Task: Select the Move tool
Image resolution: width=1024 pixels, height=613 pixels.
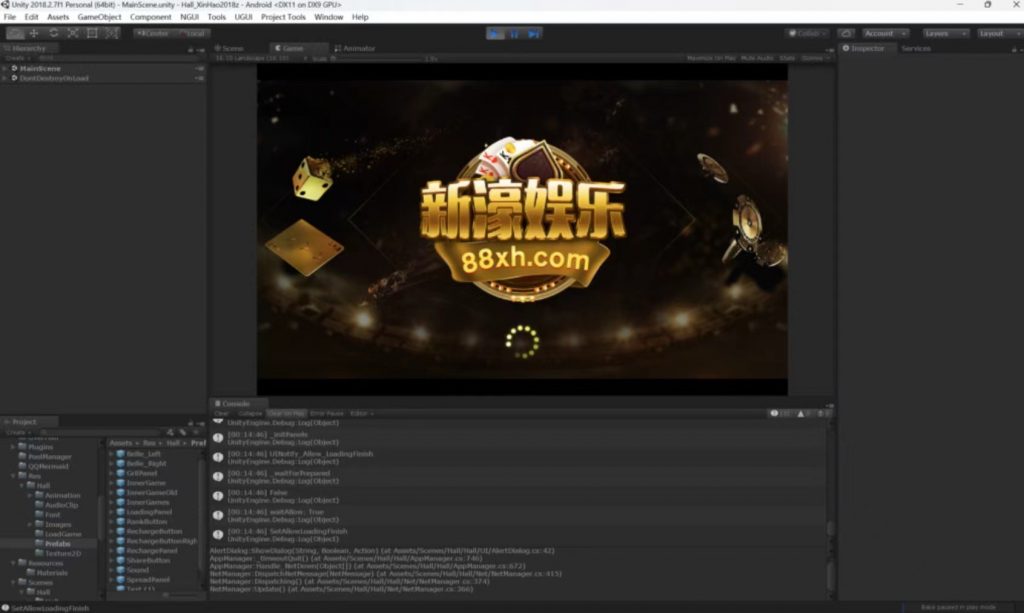Action: (x=34, y=33)
